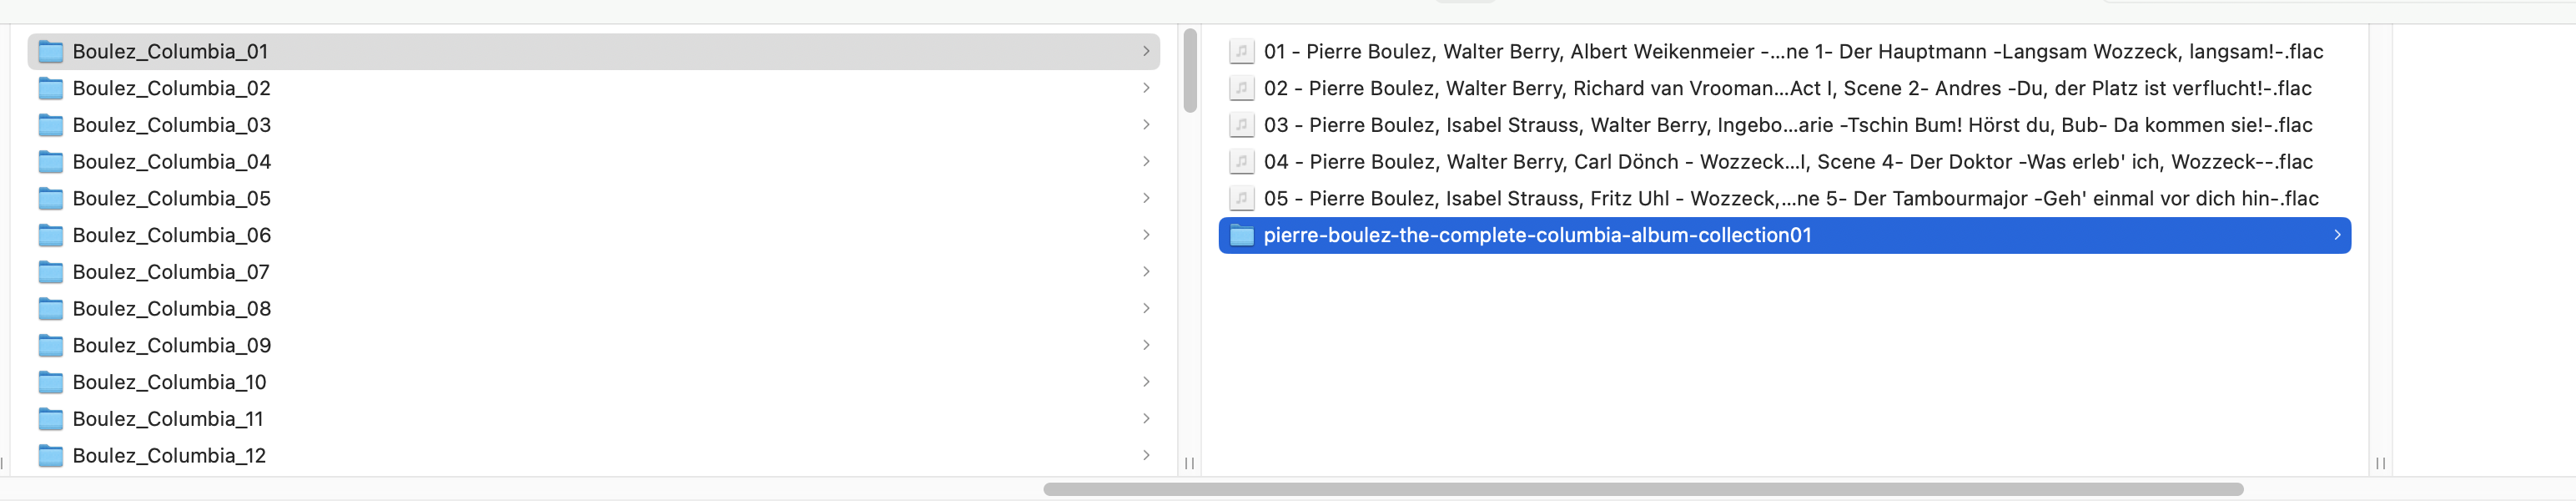Screen dimensions: 2576x501
Task: Expand the Boulez_Columbia_02 folder chevron
Action: tap(1146, 88)
